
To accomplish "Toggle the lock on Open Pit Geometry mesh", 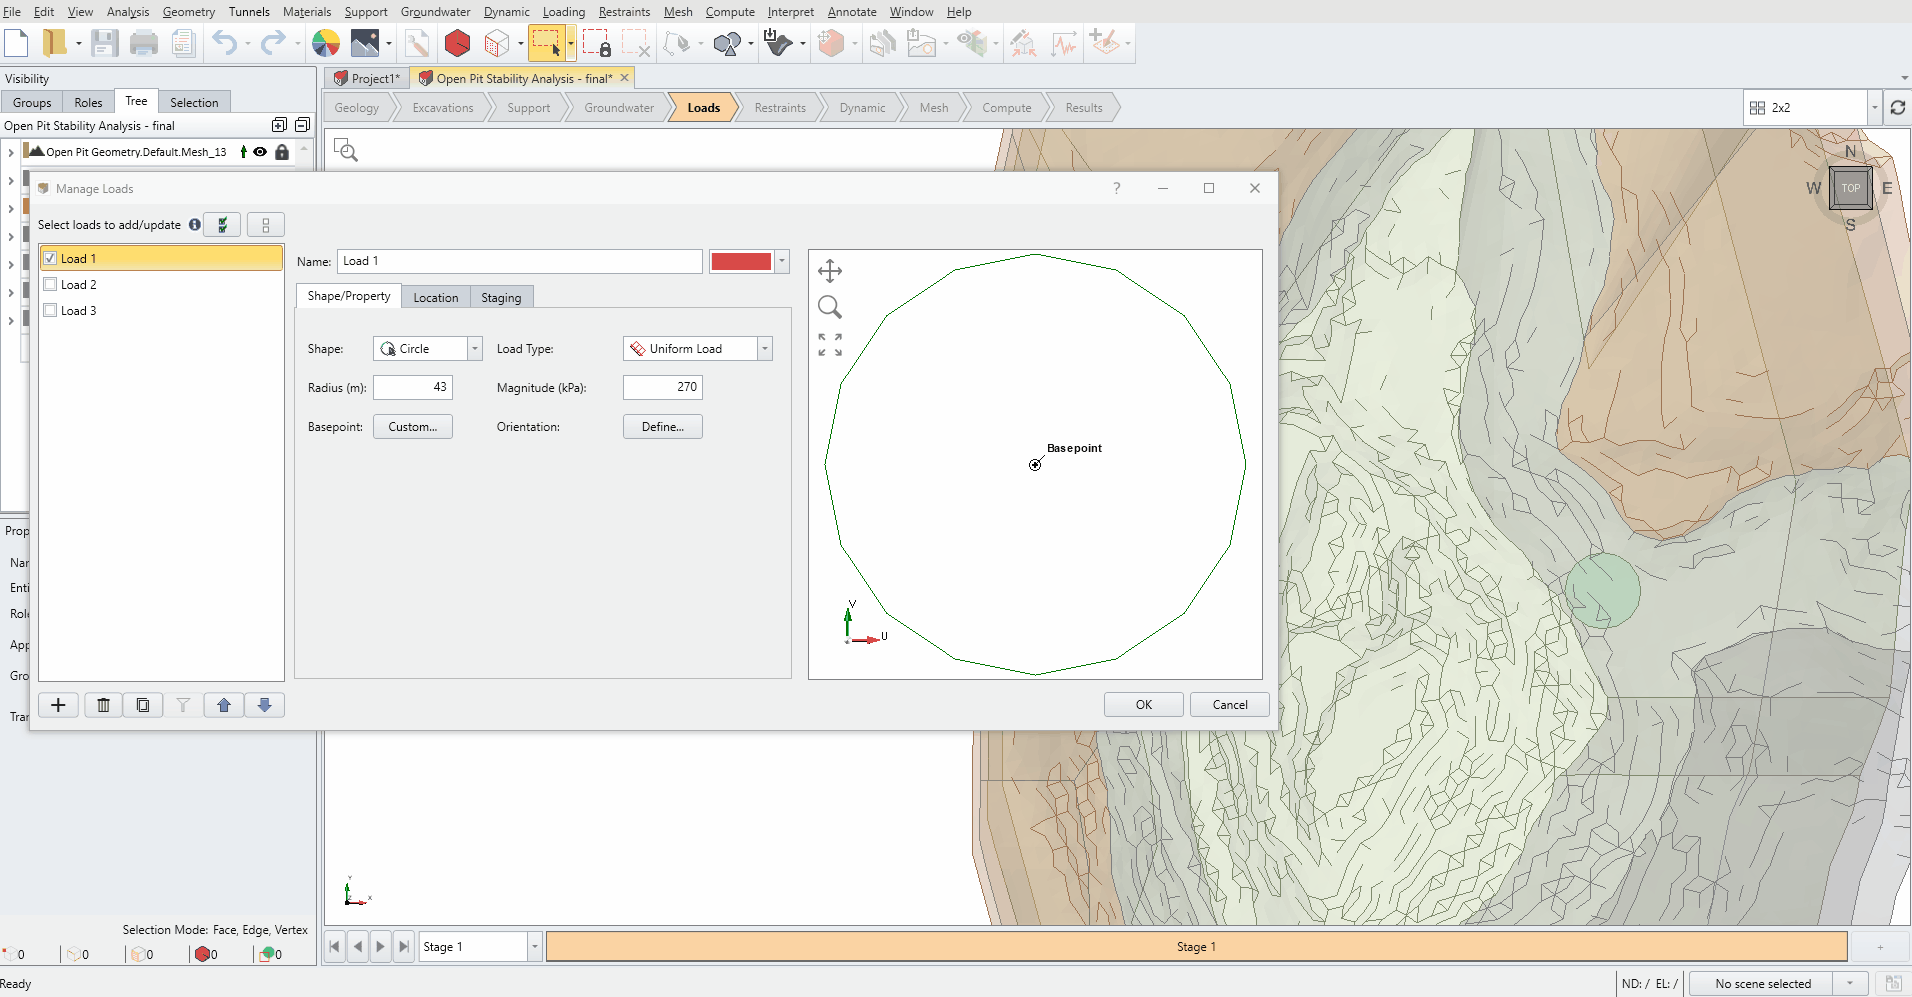I will pos(282,152).
